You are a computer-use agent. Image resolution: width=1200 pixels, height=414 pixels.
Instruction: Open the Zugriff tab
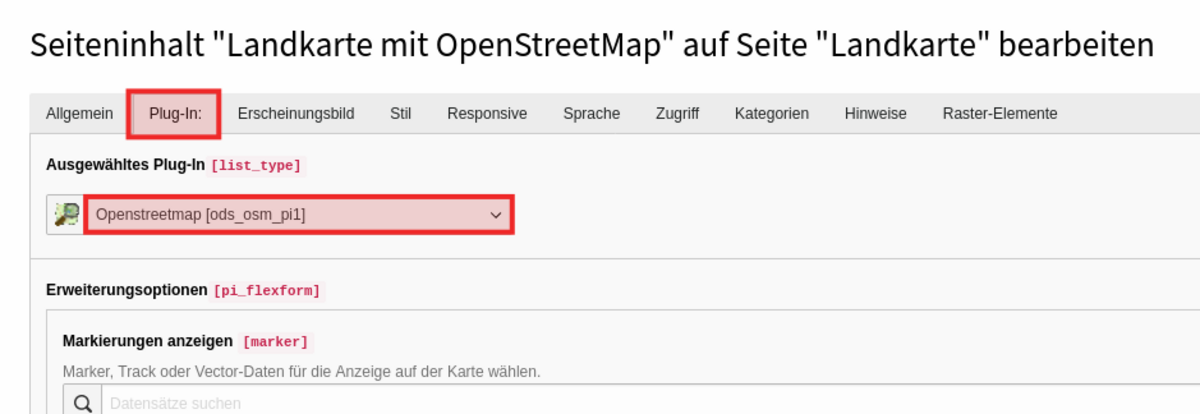point(677,114)
